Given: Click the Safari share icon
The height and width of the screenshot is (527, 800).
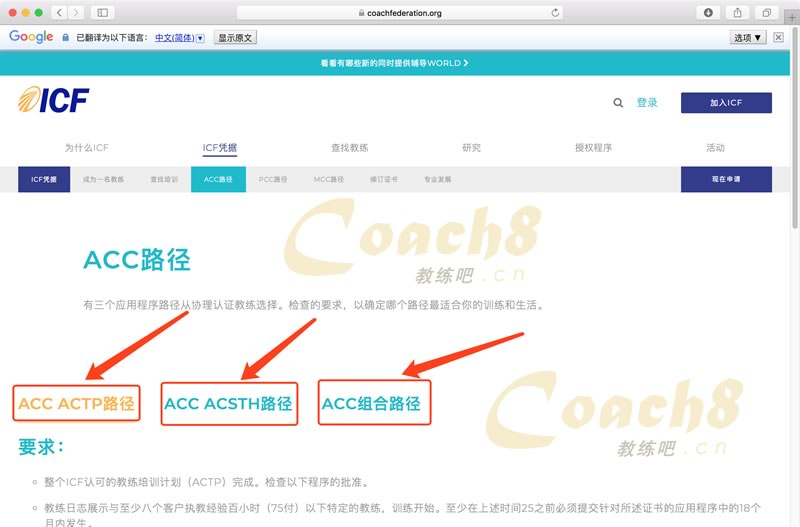Looking at the screenshot, I should [738, 12].
